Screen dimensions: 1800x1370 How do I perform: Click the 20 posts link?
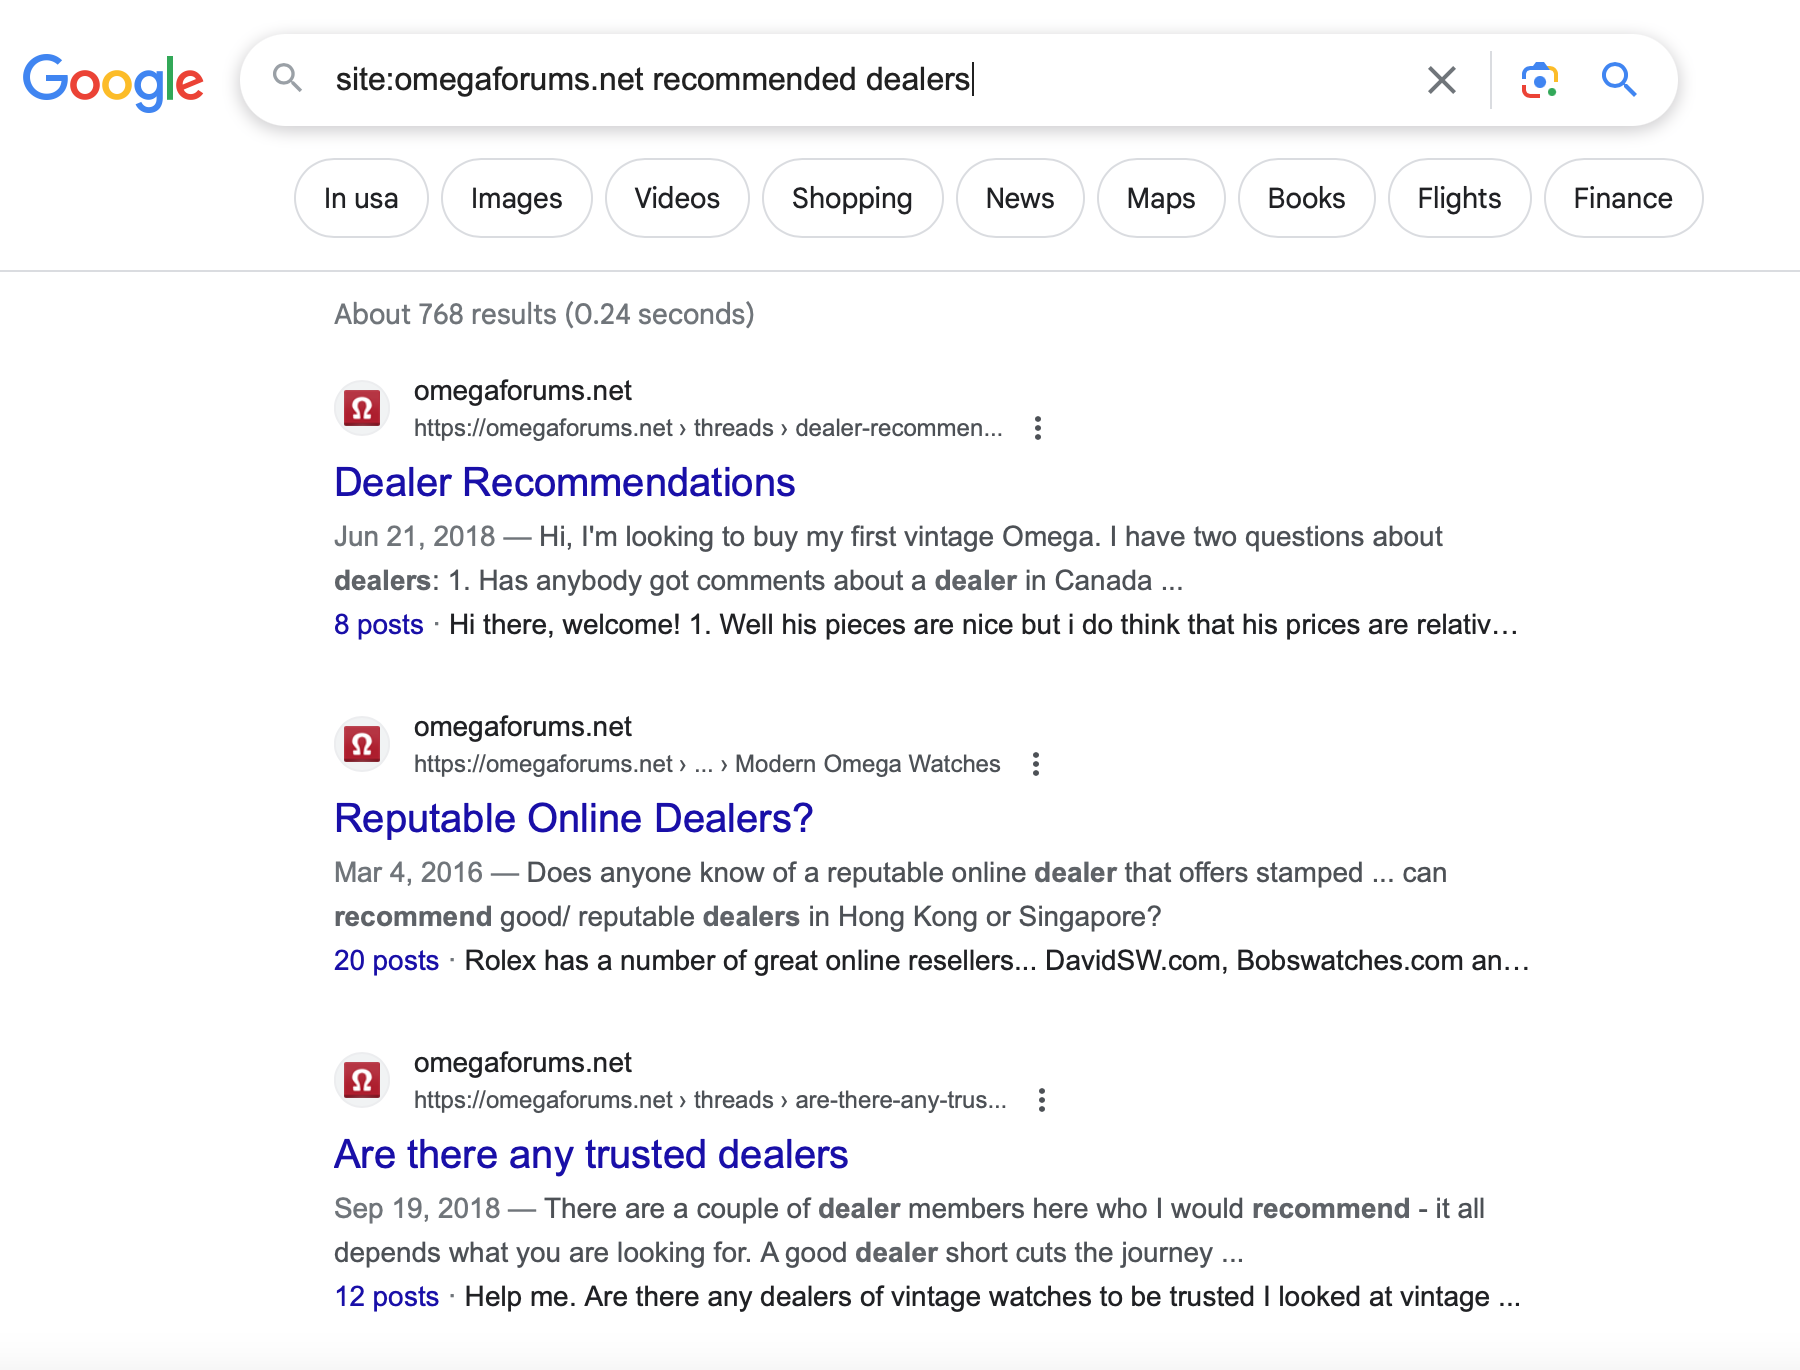pos(386,961)
